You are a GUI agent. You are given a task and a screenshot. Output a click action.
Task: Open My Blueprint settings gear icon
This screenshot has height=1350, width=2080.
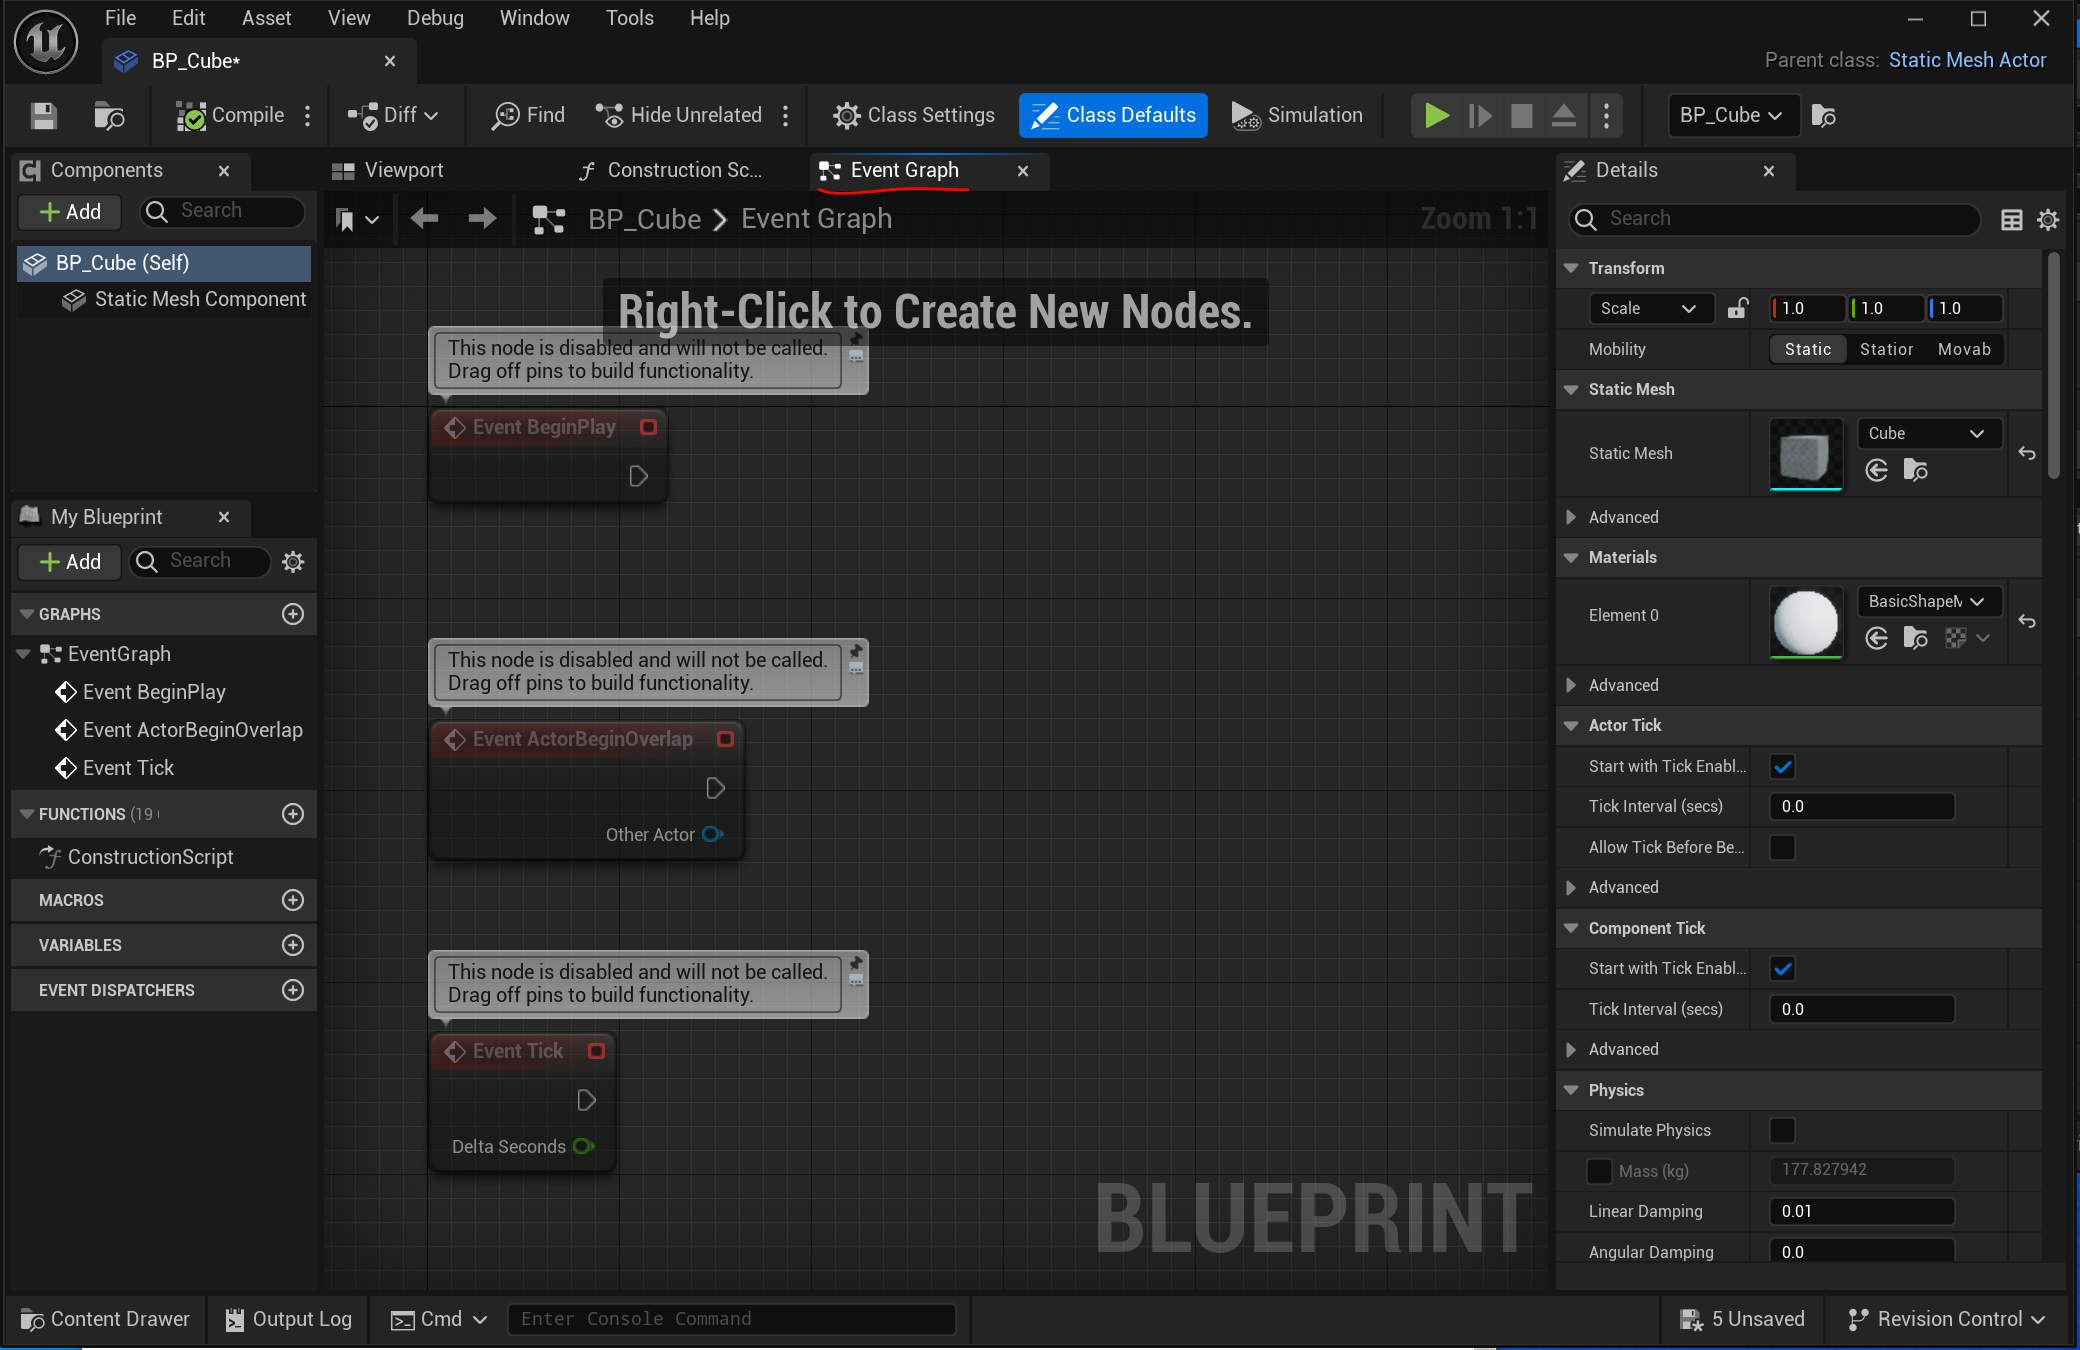[292, 562]
